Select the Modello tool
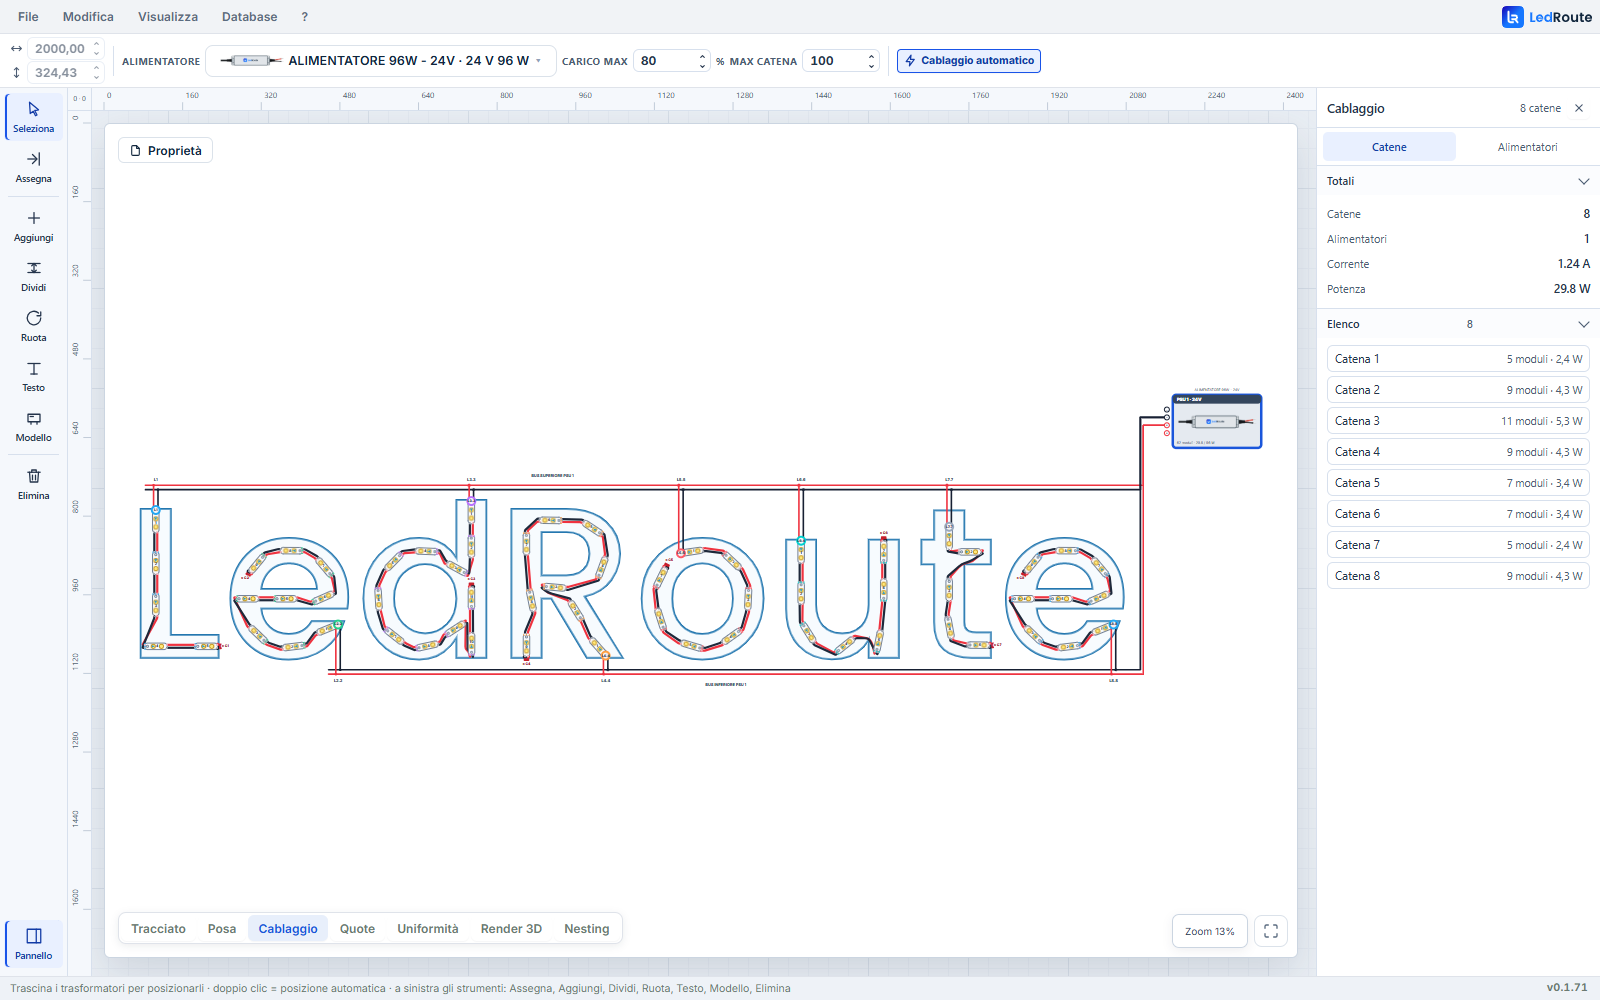The width and height of the screenshot is (1600, 1000). [33, 426]
